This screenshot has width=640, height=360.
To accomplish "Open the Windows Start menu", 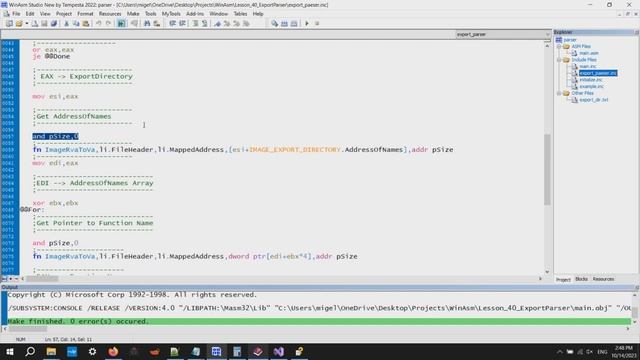I will (9, 351).
